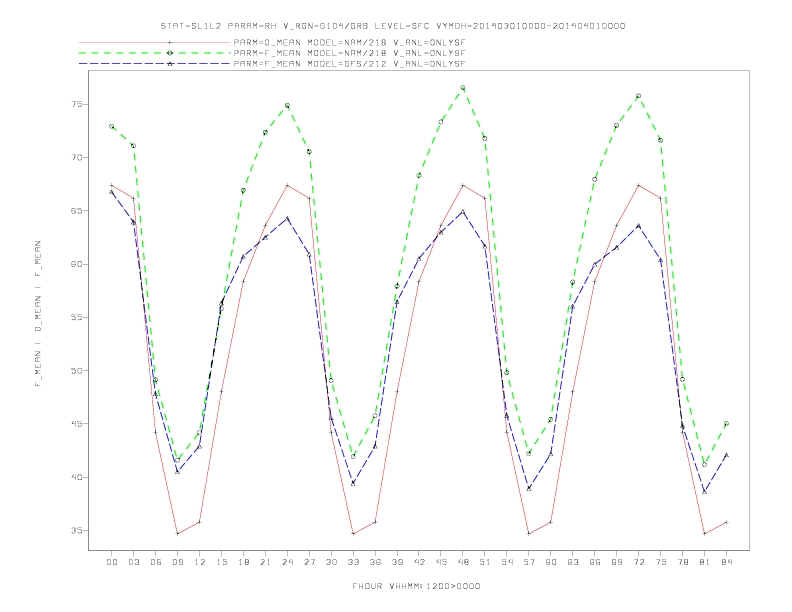
Task: Click x-axis forecast hour label 30
Action: tap(331, 562)
